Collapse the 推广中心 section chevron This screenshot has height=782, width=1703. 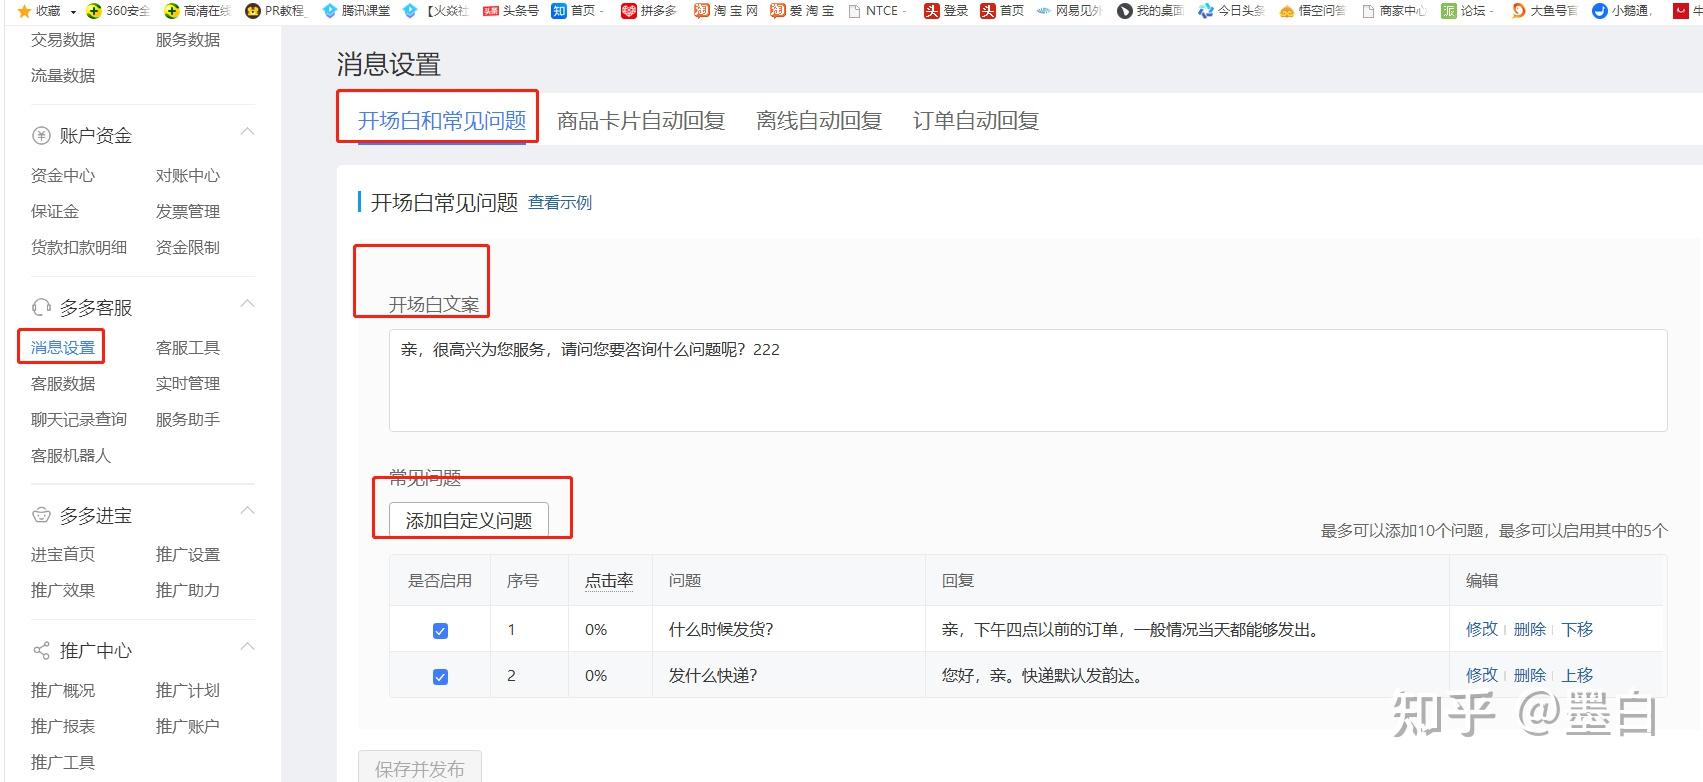coord(247,647)
